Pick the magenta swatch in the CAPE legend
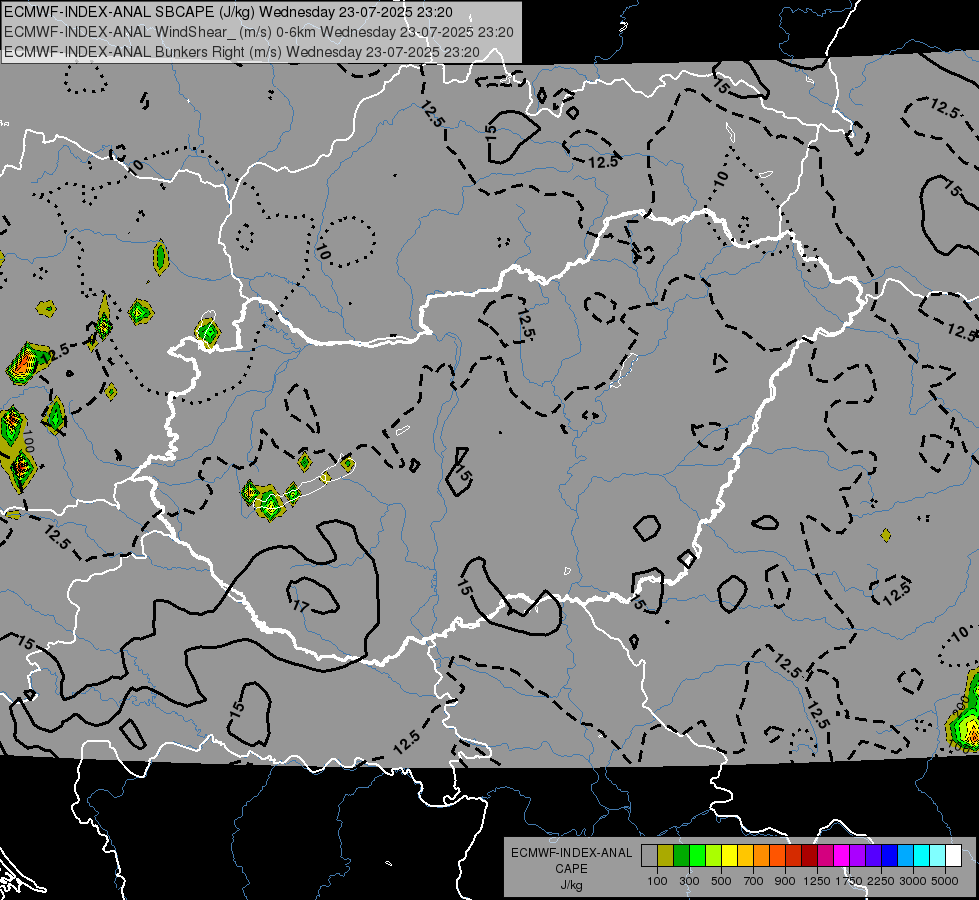Image resolution: width=979 pixels, height=900 pixels. click(841, 856)
